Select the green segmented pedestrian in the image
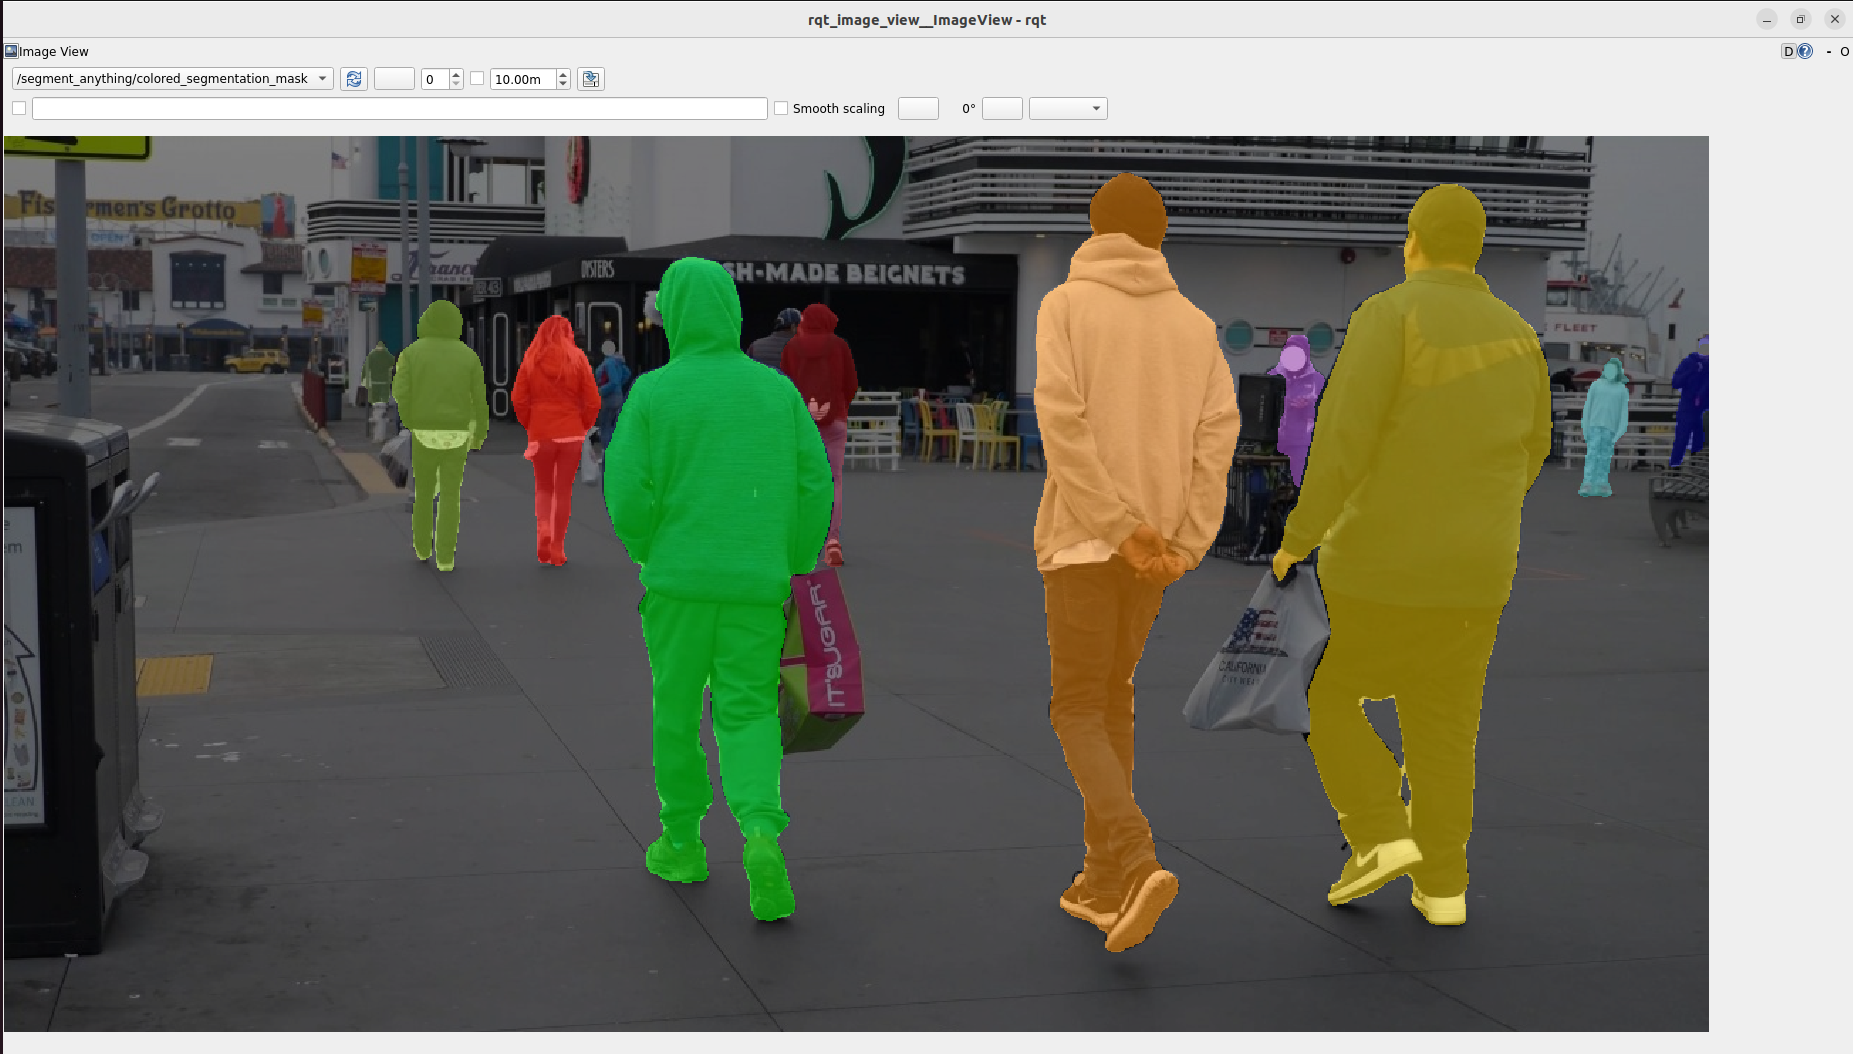This screenshot has width=1853, height=1054. (720, 500)
